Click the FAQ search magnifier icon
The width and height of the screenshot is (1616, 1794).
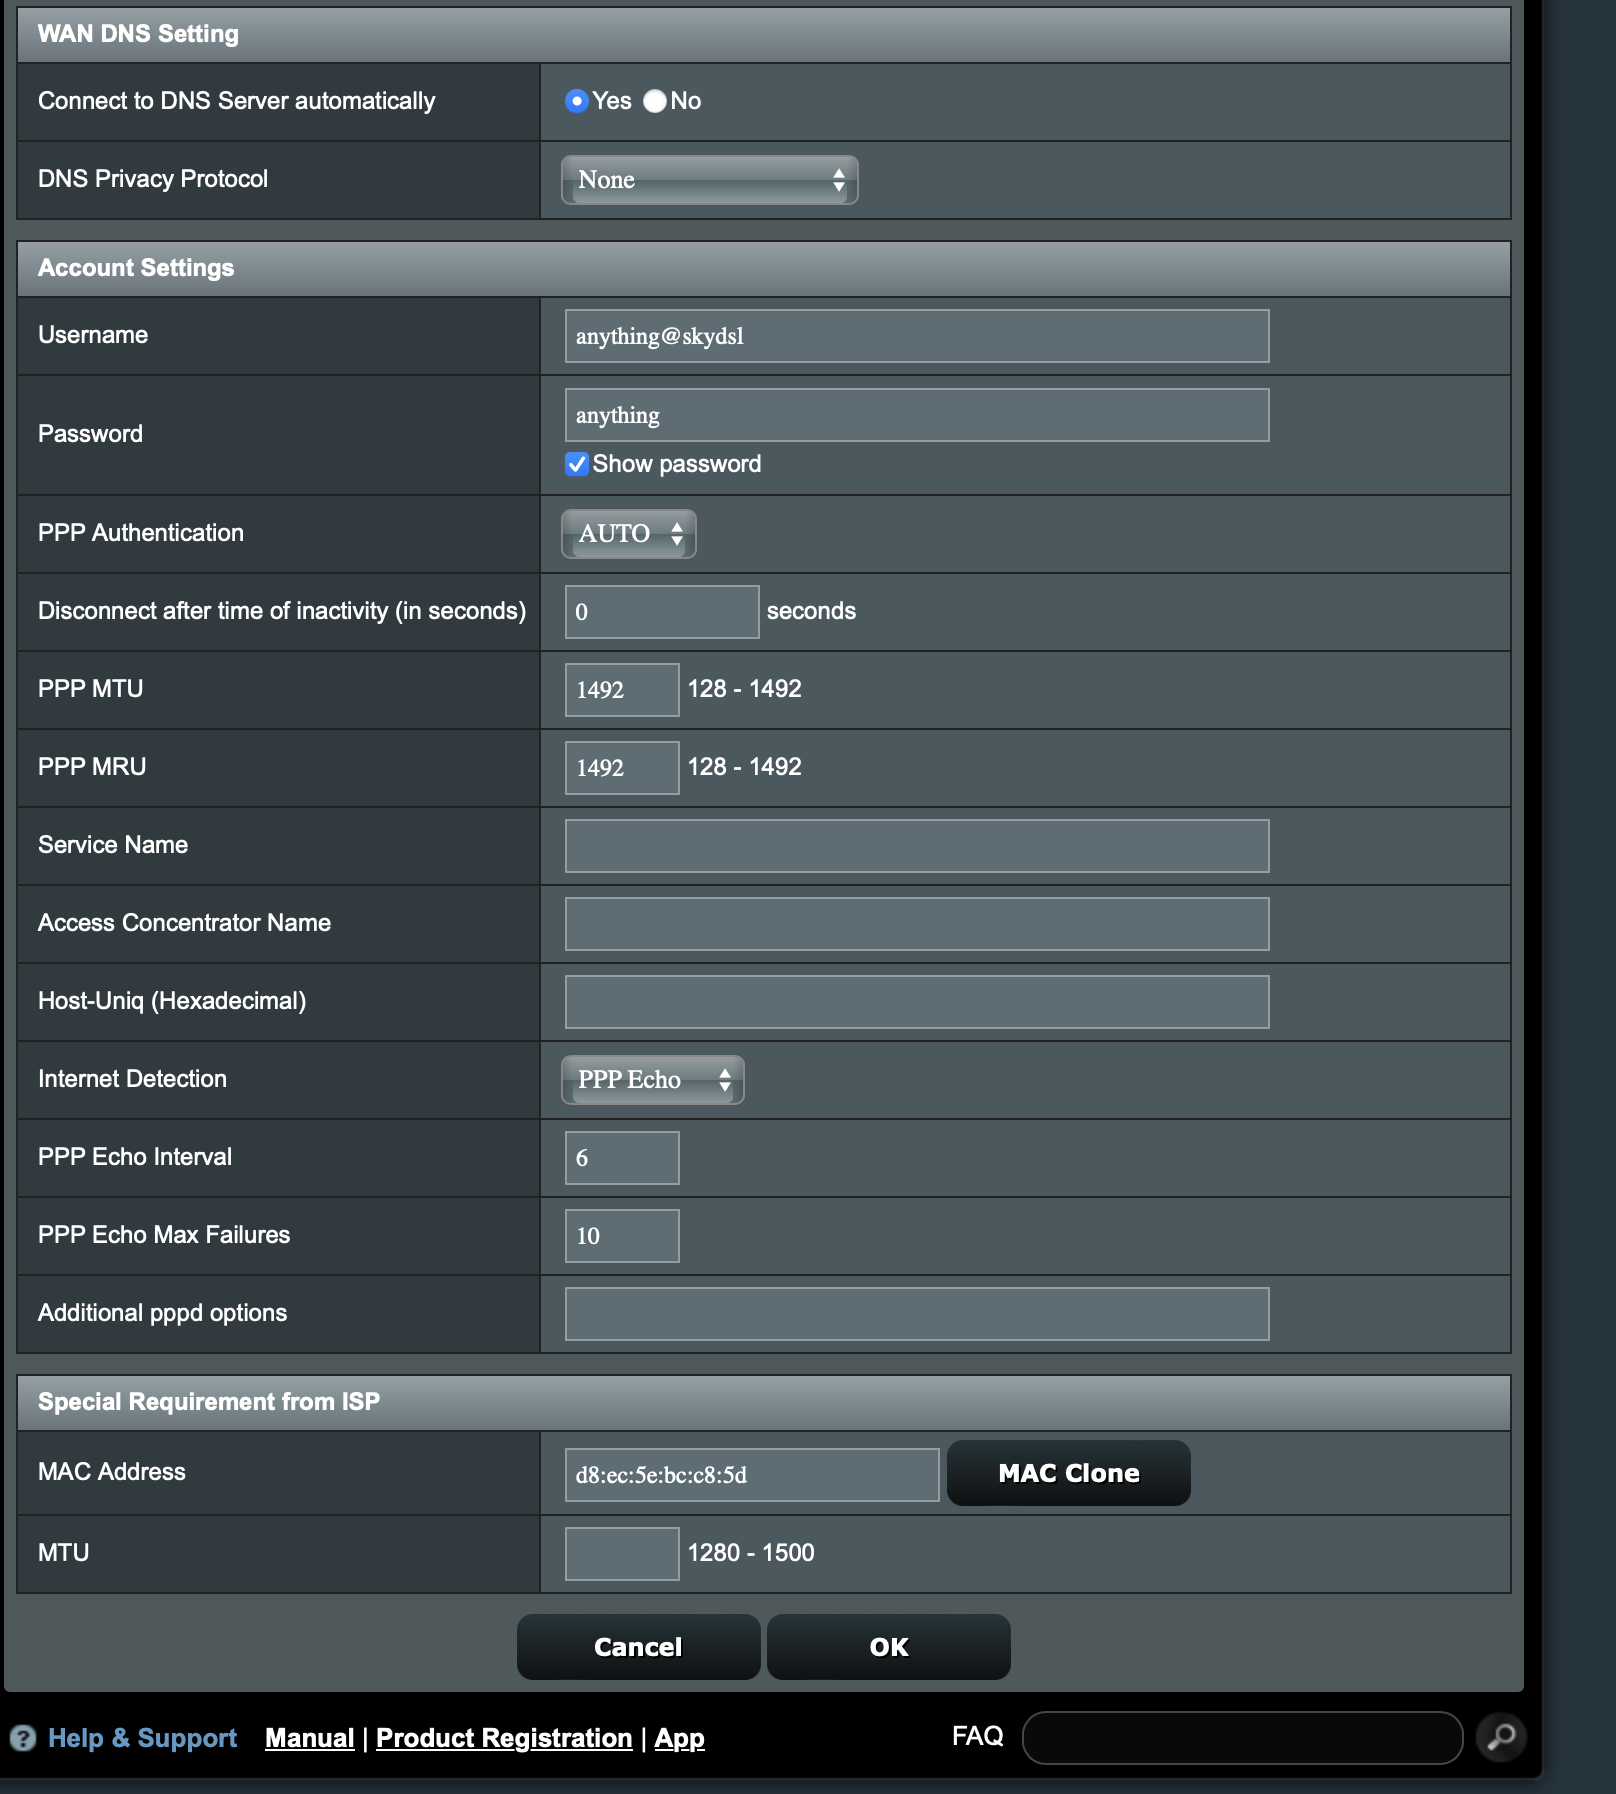[1501, 1737]
